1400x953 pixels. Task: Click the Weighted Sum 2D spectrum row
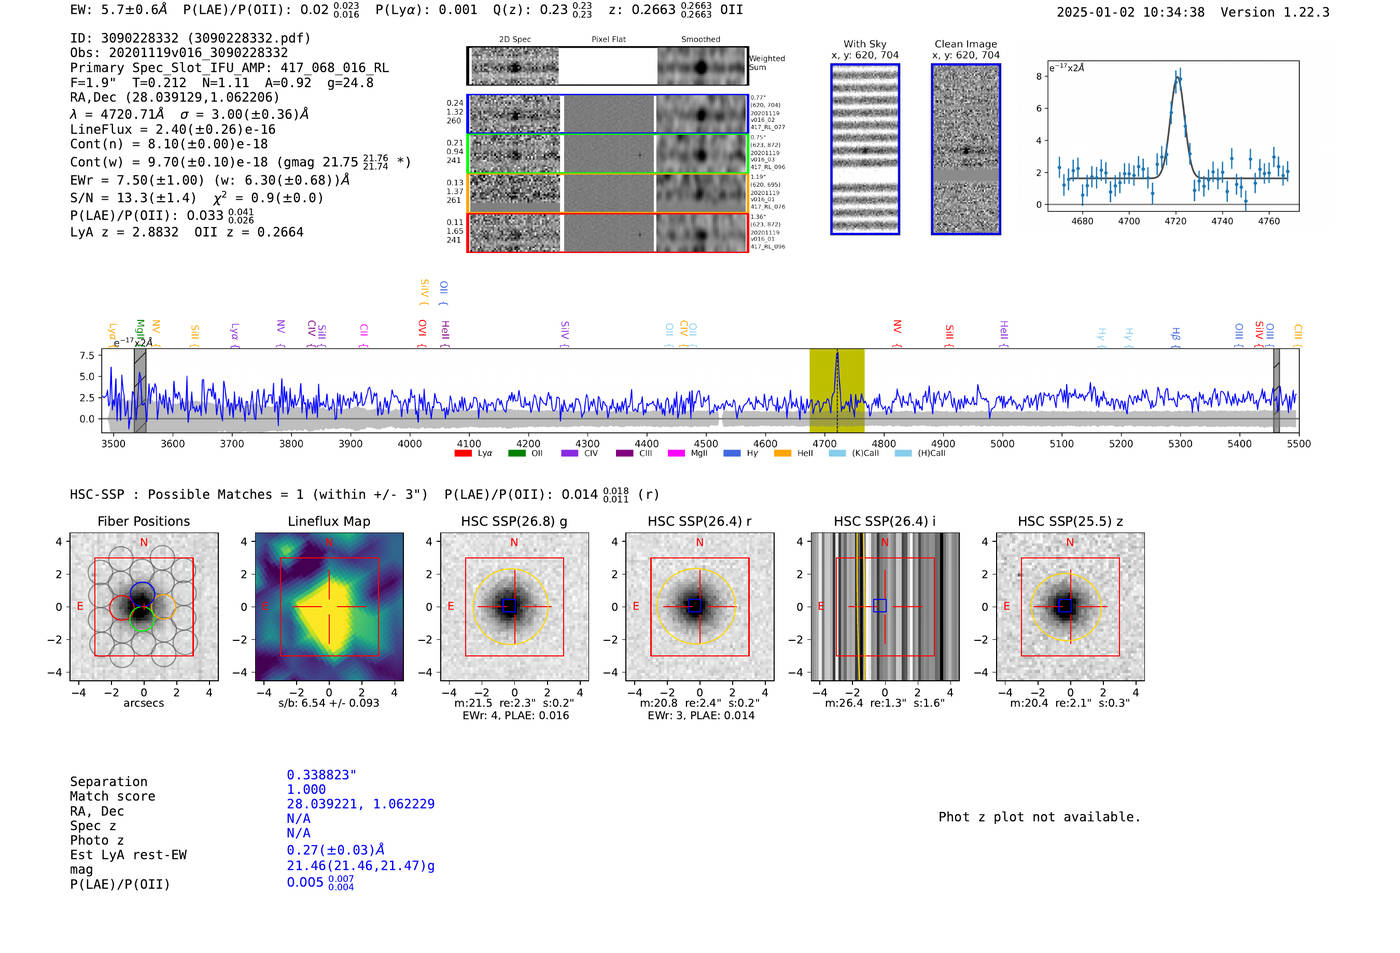[608, 66]
